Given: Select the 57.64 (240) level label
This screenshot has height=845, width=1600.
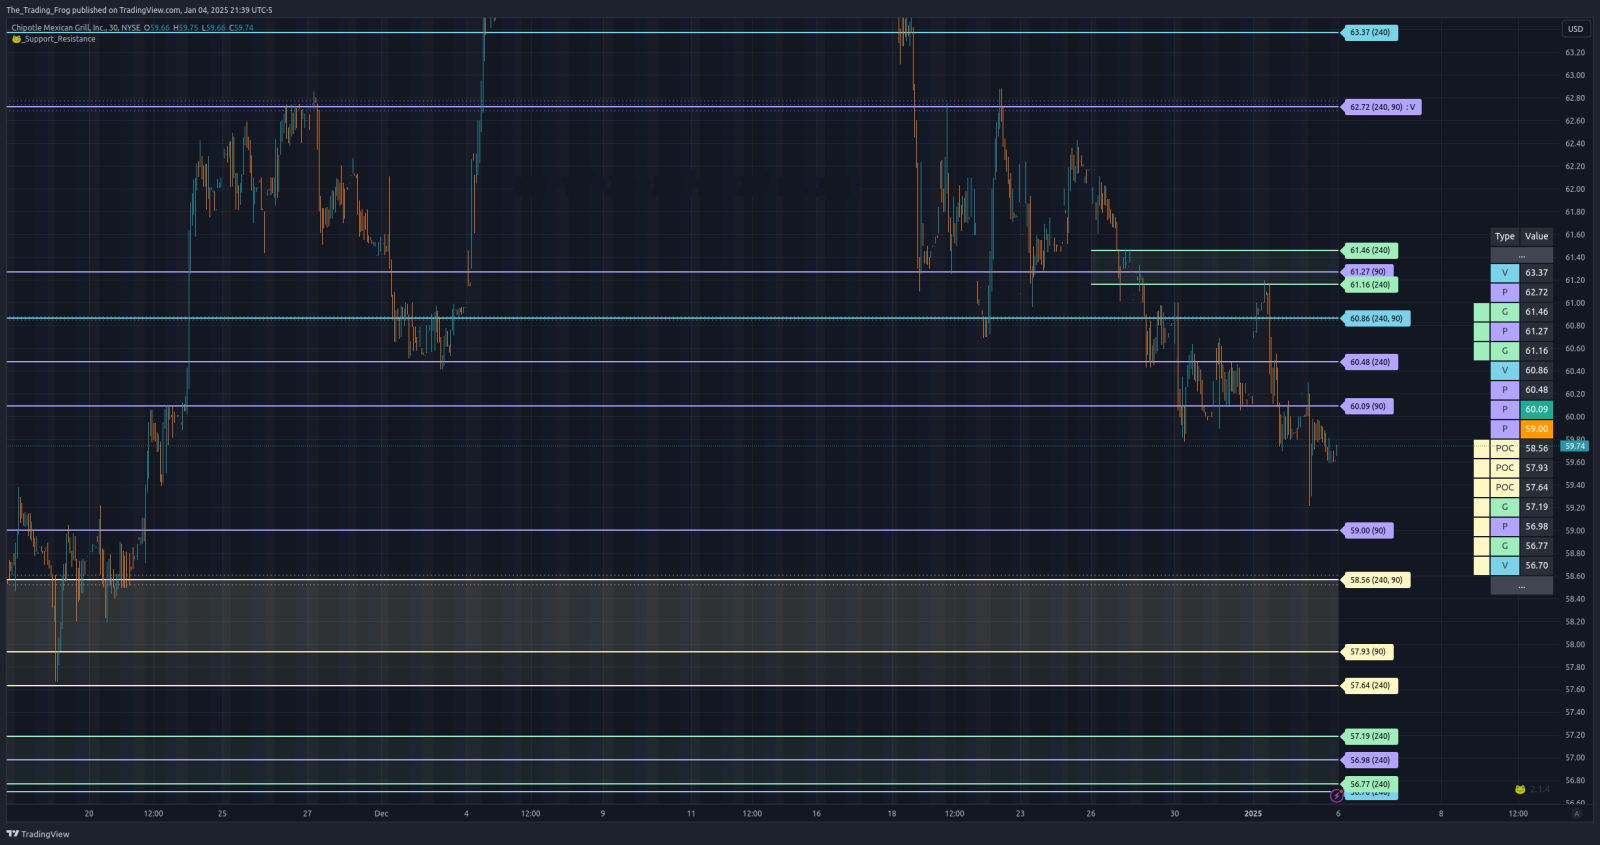Looking at the screenshot, I should tap(1369, 686).
